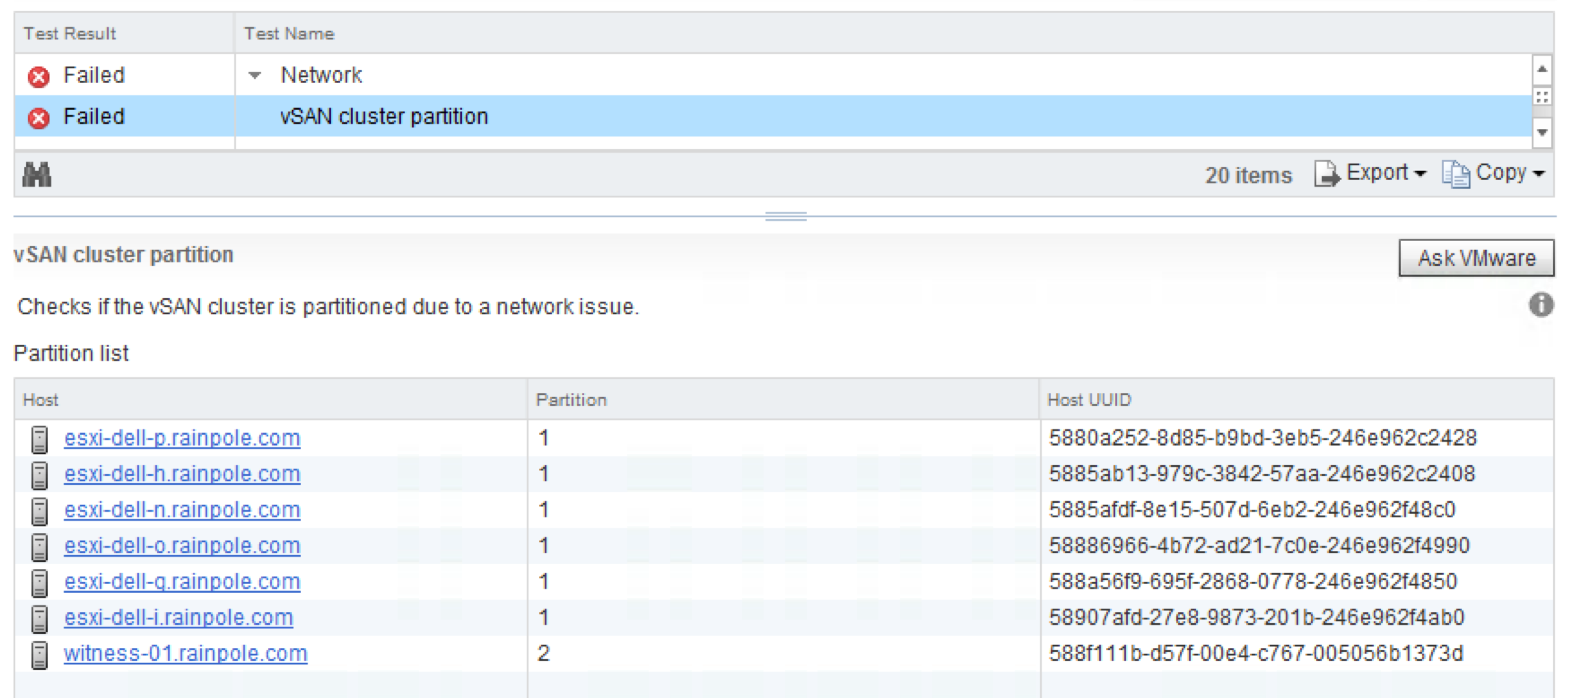The height and width of the screenshot is (698, 1572).
Task: Click host icon for esxi-dell-n.rainpole.com
Action: [x=39, y=511]
